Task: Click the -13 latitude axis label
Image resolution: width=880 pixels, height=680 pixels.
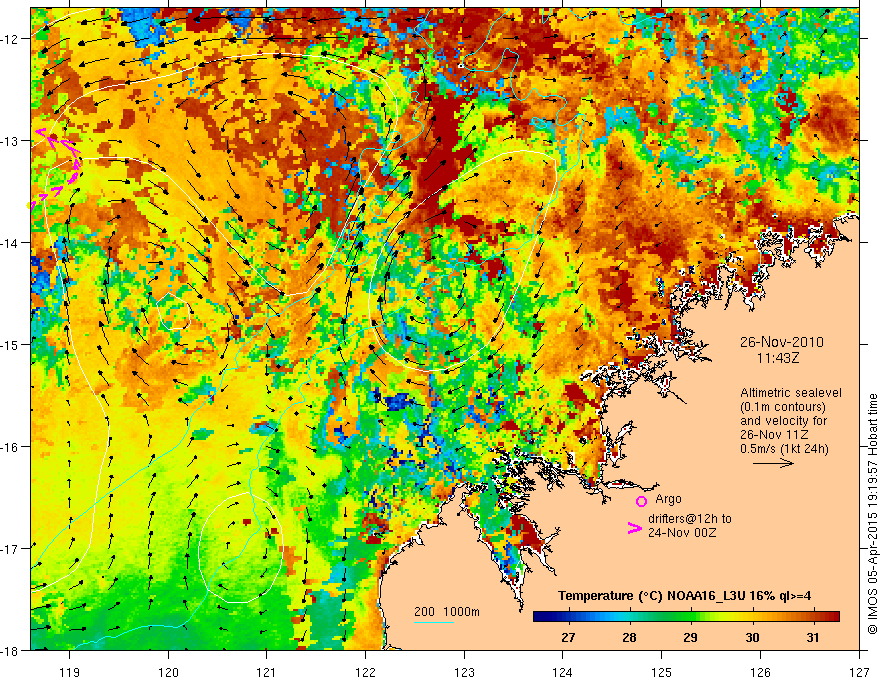Action: click(x=11, y=141)
